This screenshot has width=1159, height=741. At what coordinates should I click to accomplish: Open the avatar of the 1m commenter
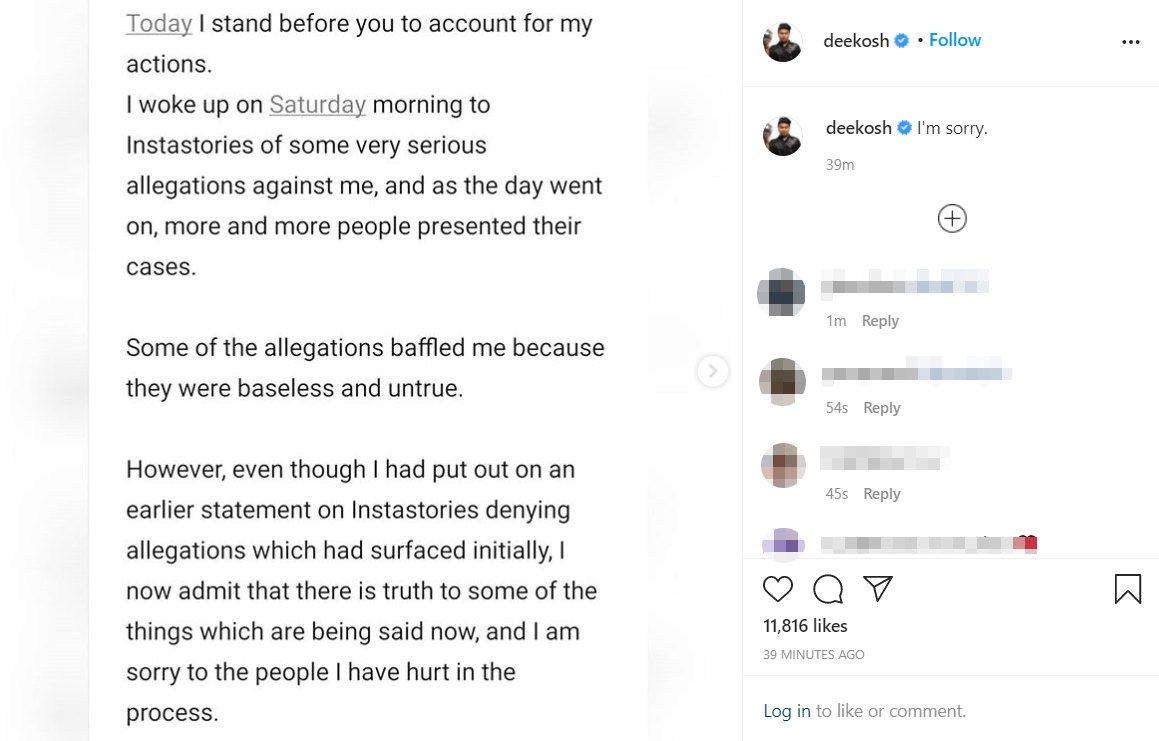782,292
